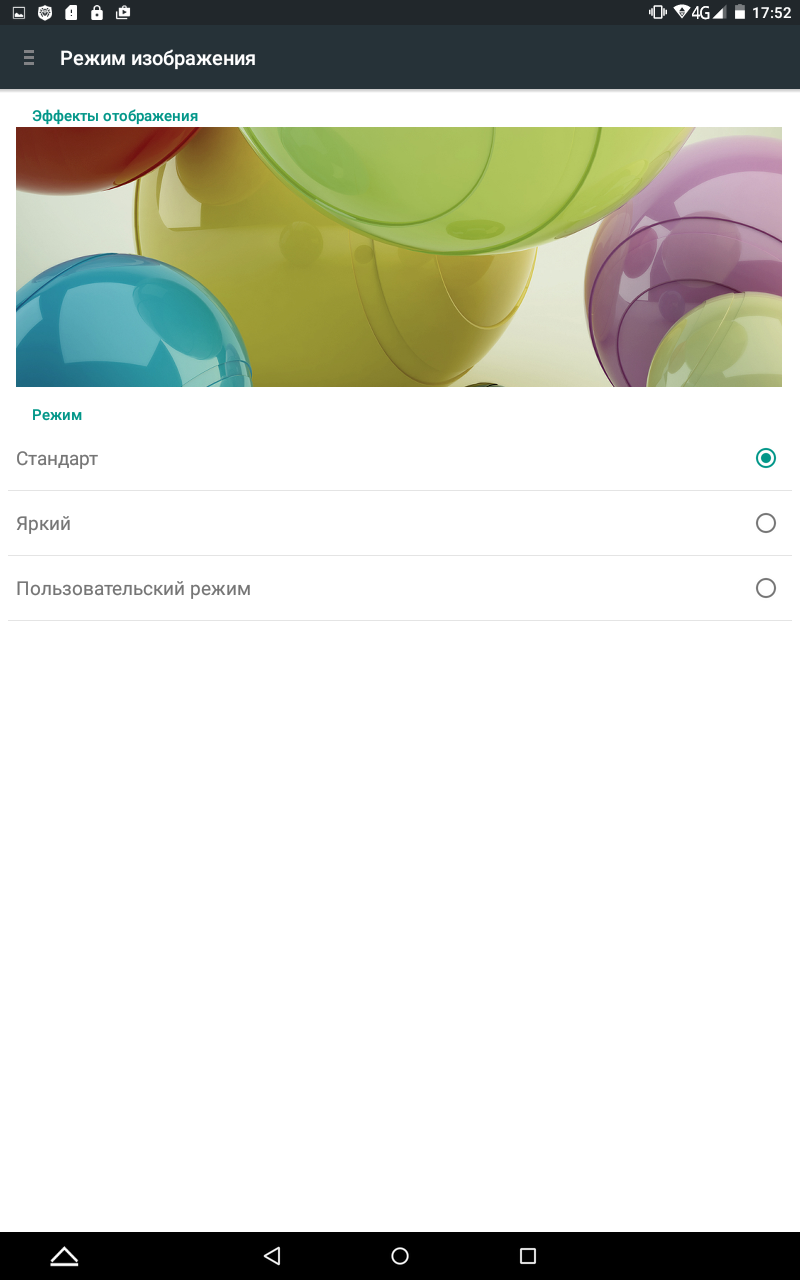Tap the up-arrow icon in the navigation bar
Image resolution: width=800 pixels, height=1280 pixels.
pyautogui.click(x=64, y=1256)
